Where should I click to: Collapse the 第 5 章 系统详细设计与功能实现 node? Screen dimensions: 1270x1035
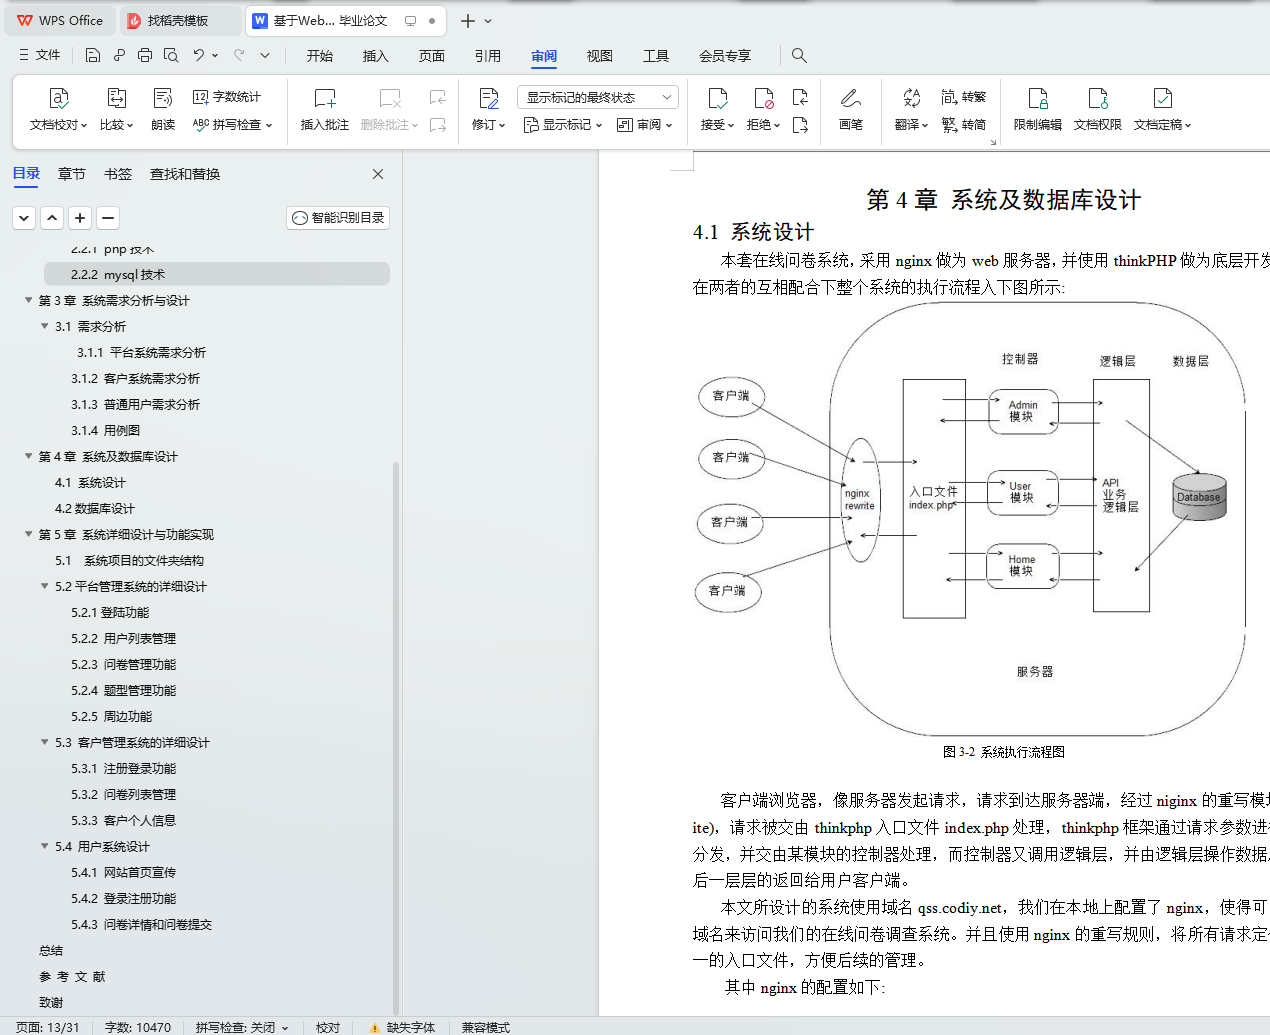tap(29, 534)
